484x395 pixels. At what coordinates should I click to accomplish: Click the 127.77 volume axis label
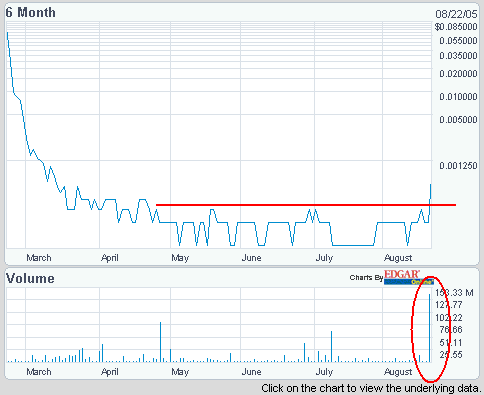(449, 305)
